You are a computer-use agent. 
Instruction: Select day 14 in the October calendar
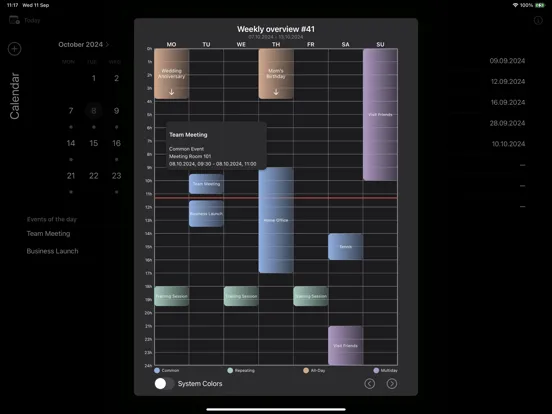[x=71, y=143]
